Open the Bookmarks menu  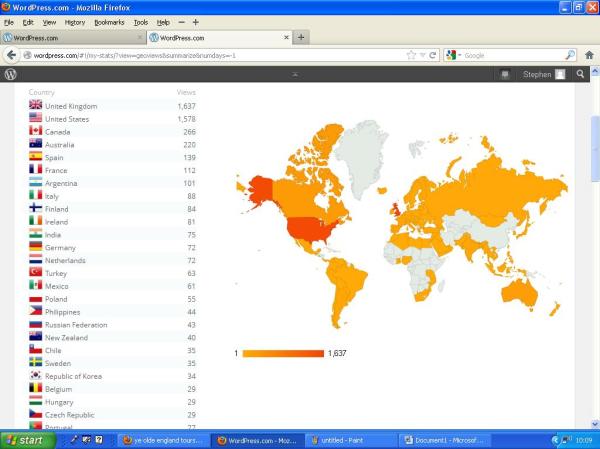tap(109, 23)
